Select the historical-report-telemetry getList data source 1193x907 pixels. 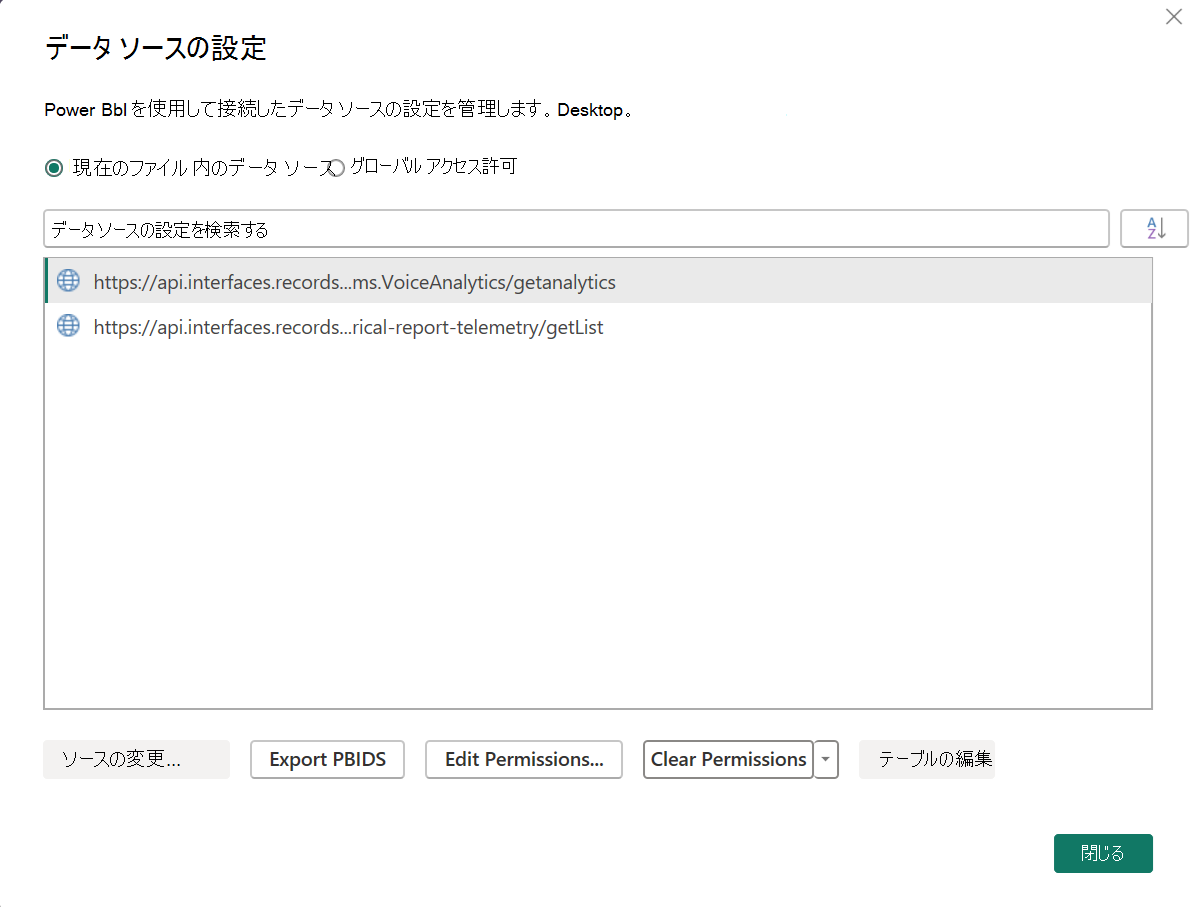click(348, 326)
